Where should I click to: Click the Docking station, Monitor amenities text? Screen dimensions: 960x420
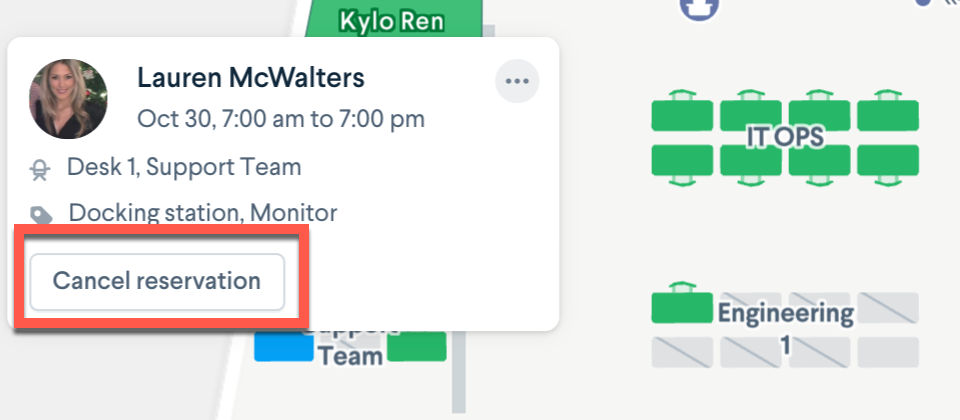point(203,213)
